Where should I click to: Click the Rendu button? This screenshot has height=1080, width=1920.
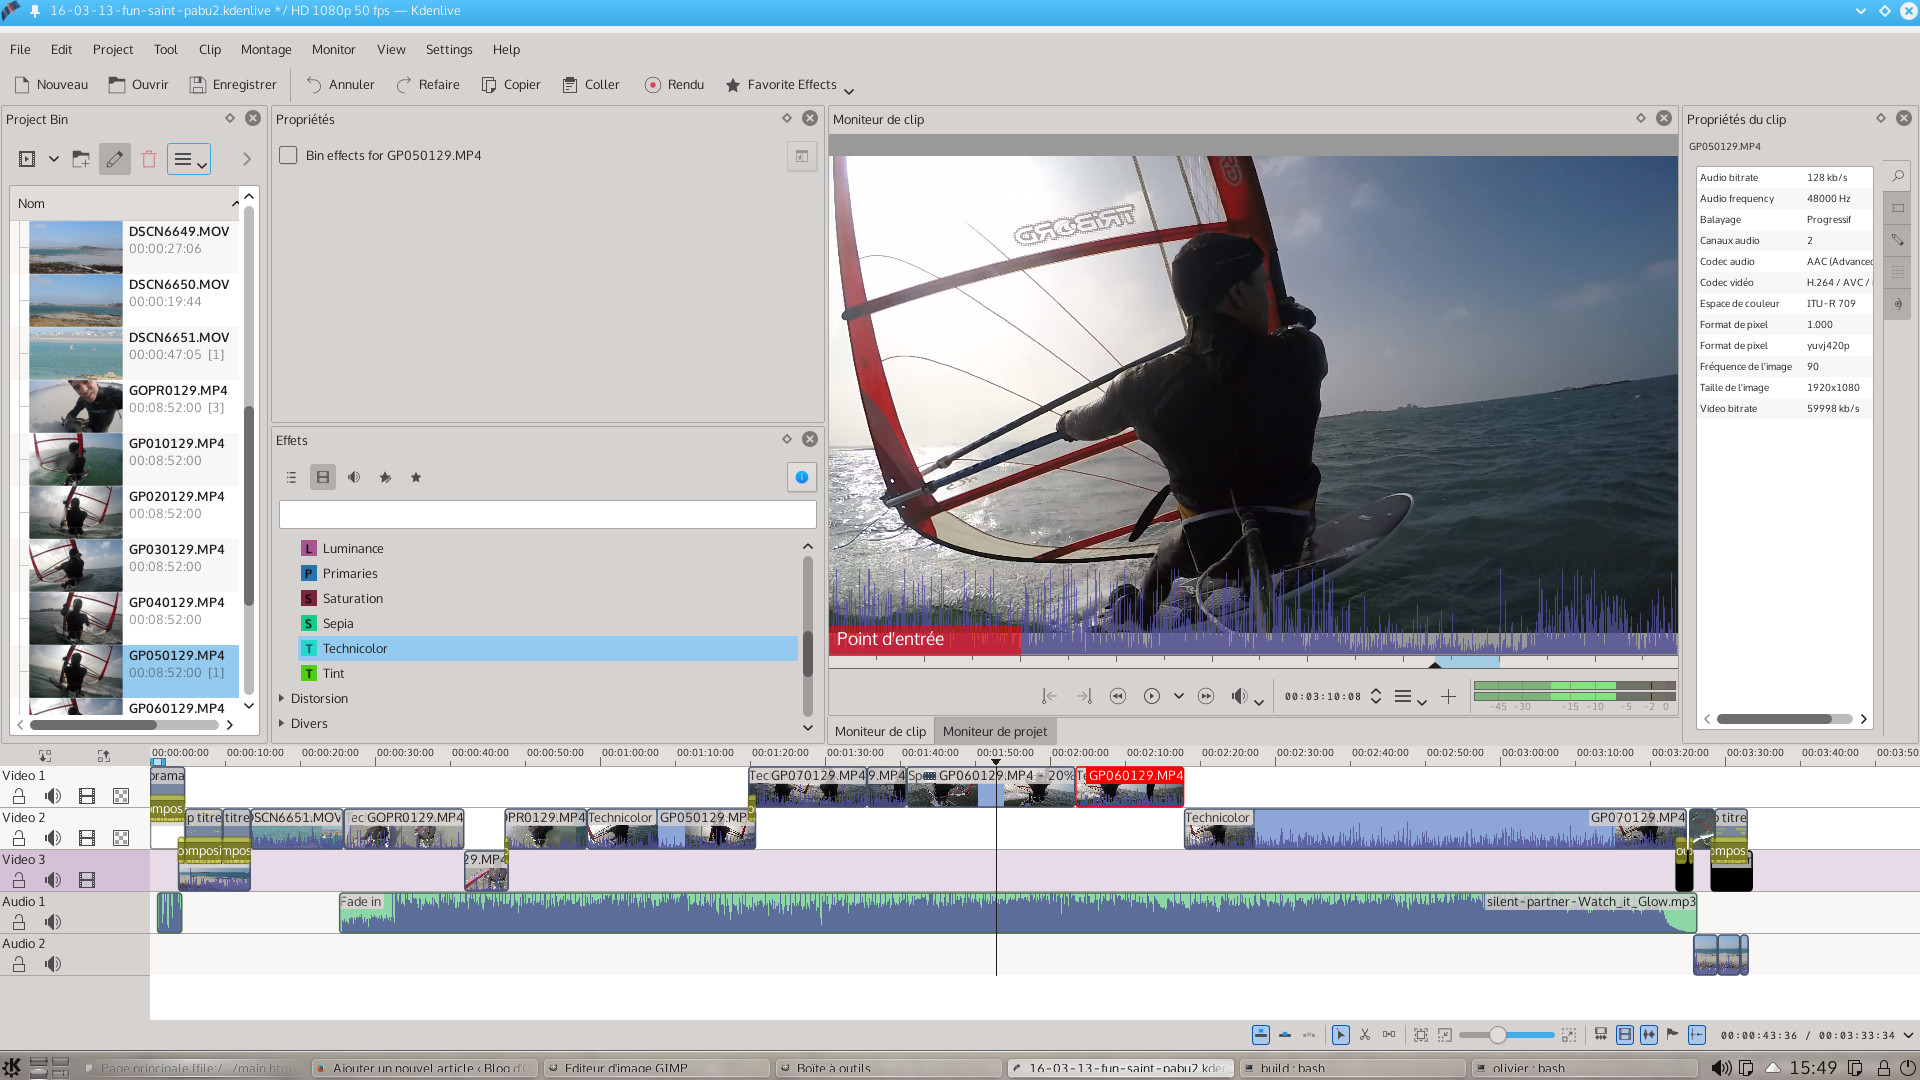point(675,85)
